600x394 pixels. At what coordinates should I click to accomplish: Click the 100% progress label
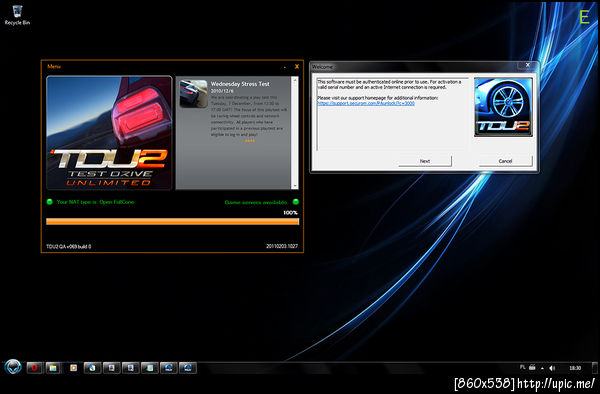click(x=290, y=213)
